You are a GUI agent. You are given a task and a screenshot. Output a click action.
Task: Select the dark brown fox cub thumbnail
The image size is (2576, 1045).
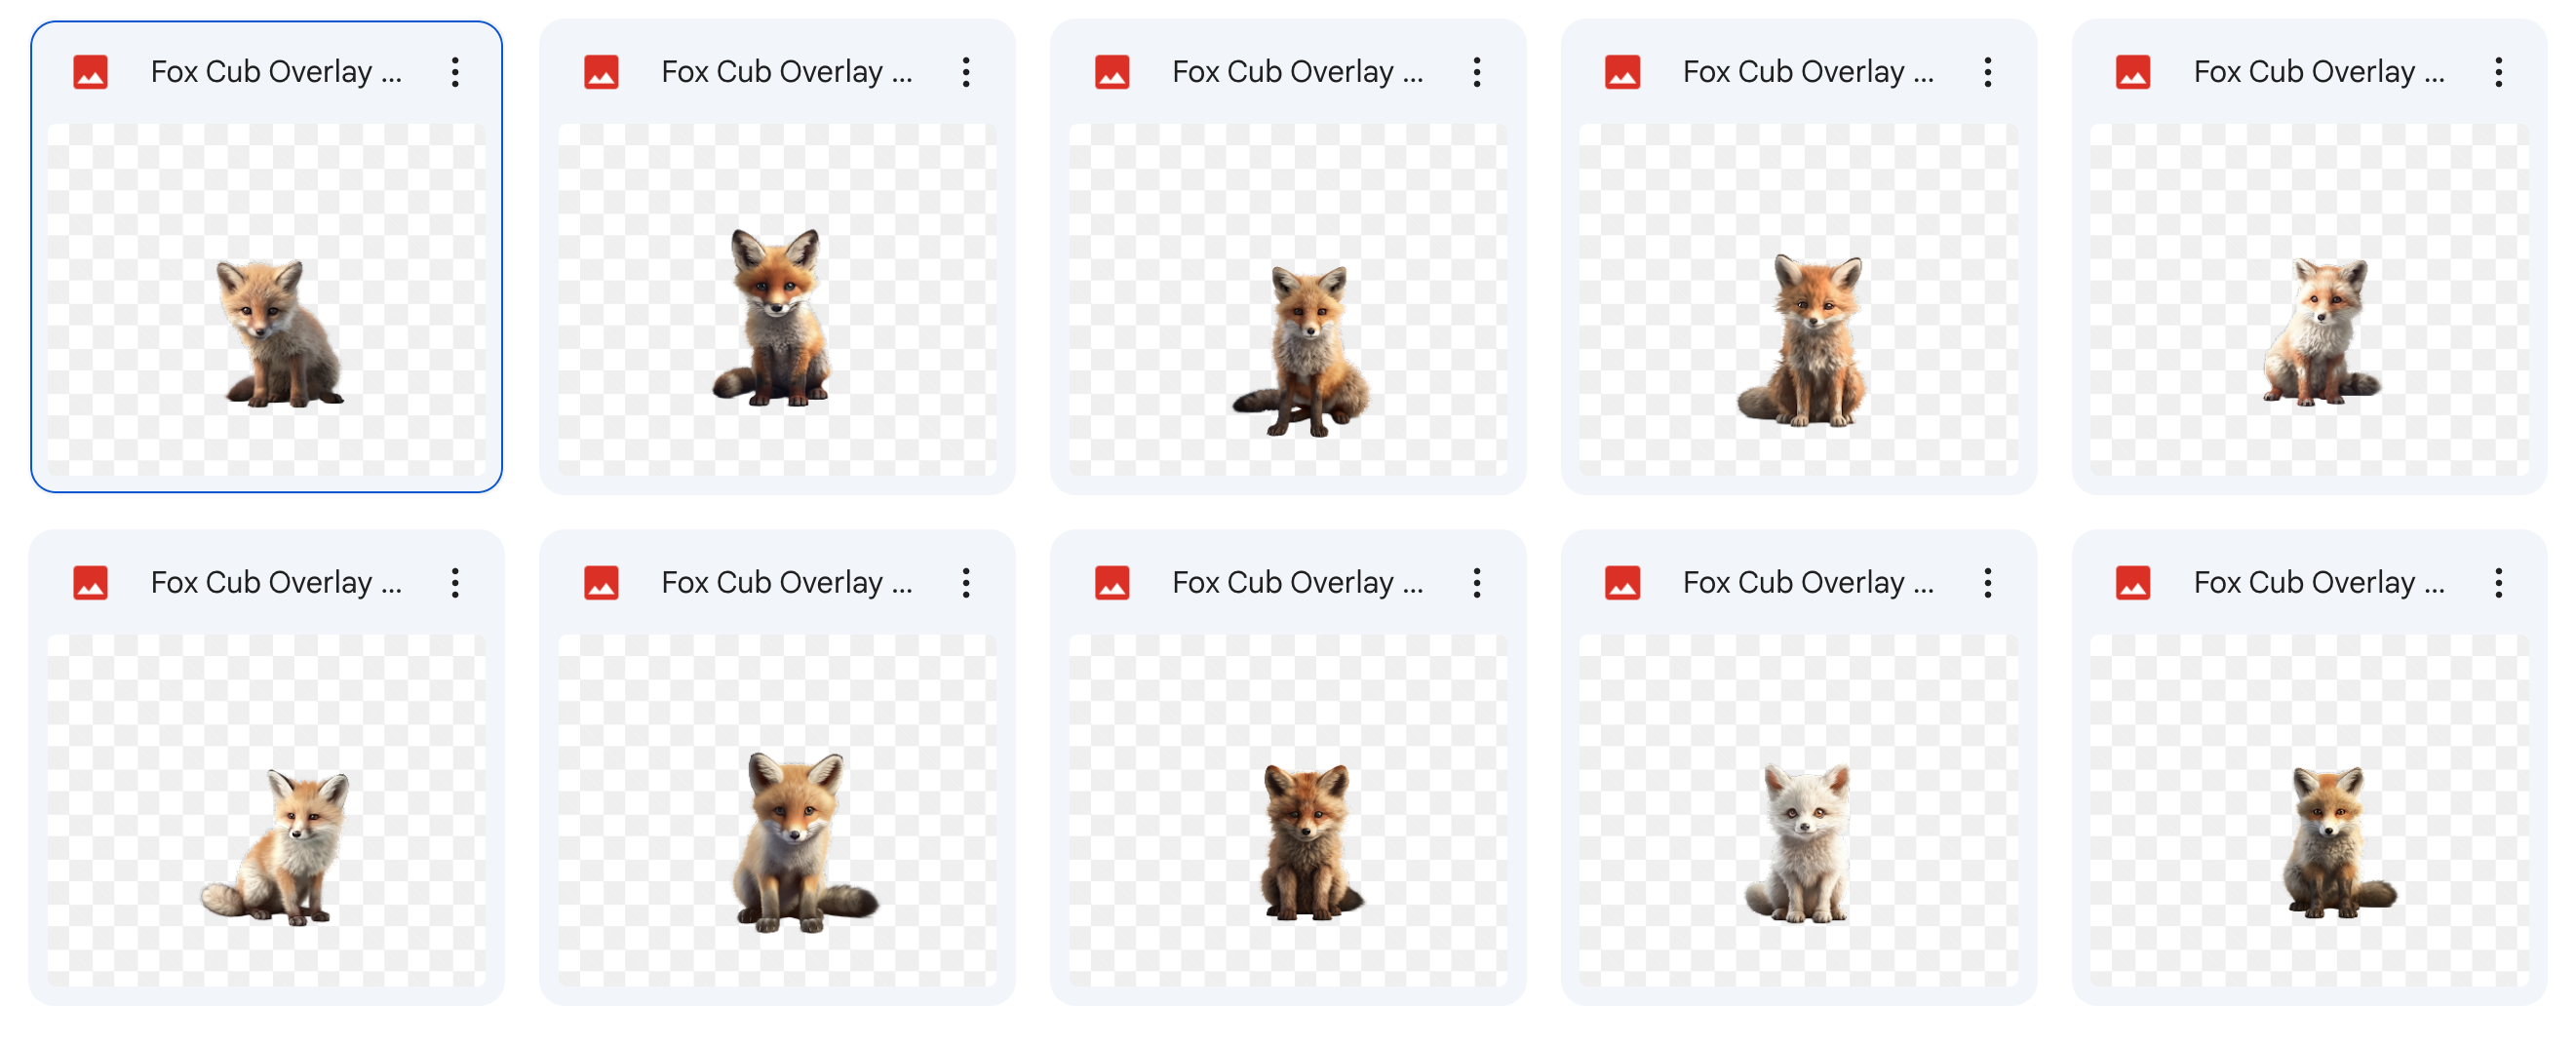[1288, 810]
